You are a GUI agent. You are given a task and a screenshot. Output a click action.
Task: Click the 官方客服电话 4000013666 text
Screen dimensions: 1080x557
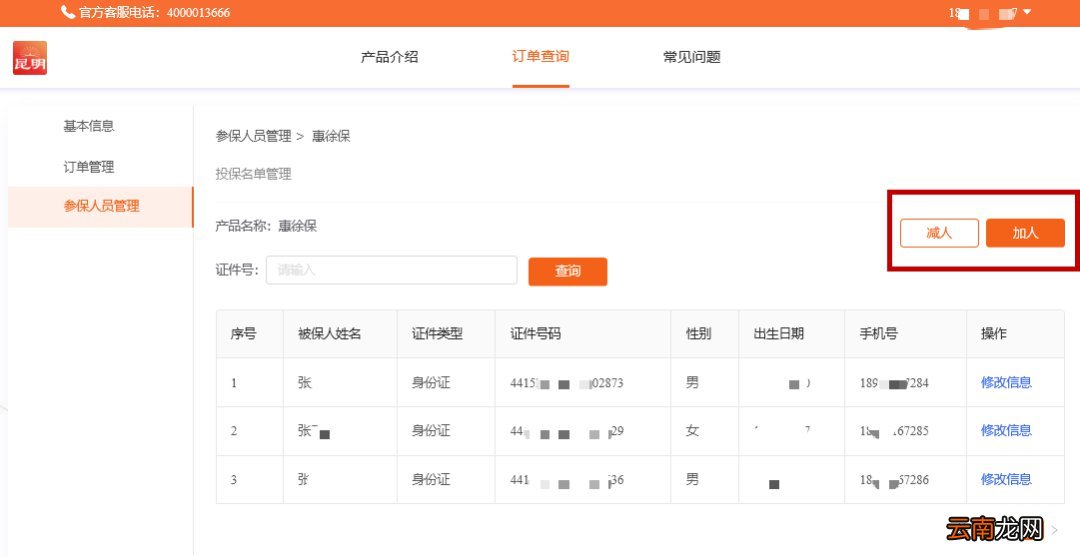[x=154, y=12]
